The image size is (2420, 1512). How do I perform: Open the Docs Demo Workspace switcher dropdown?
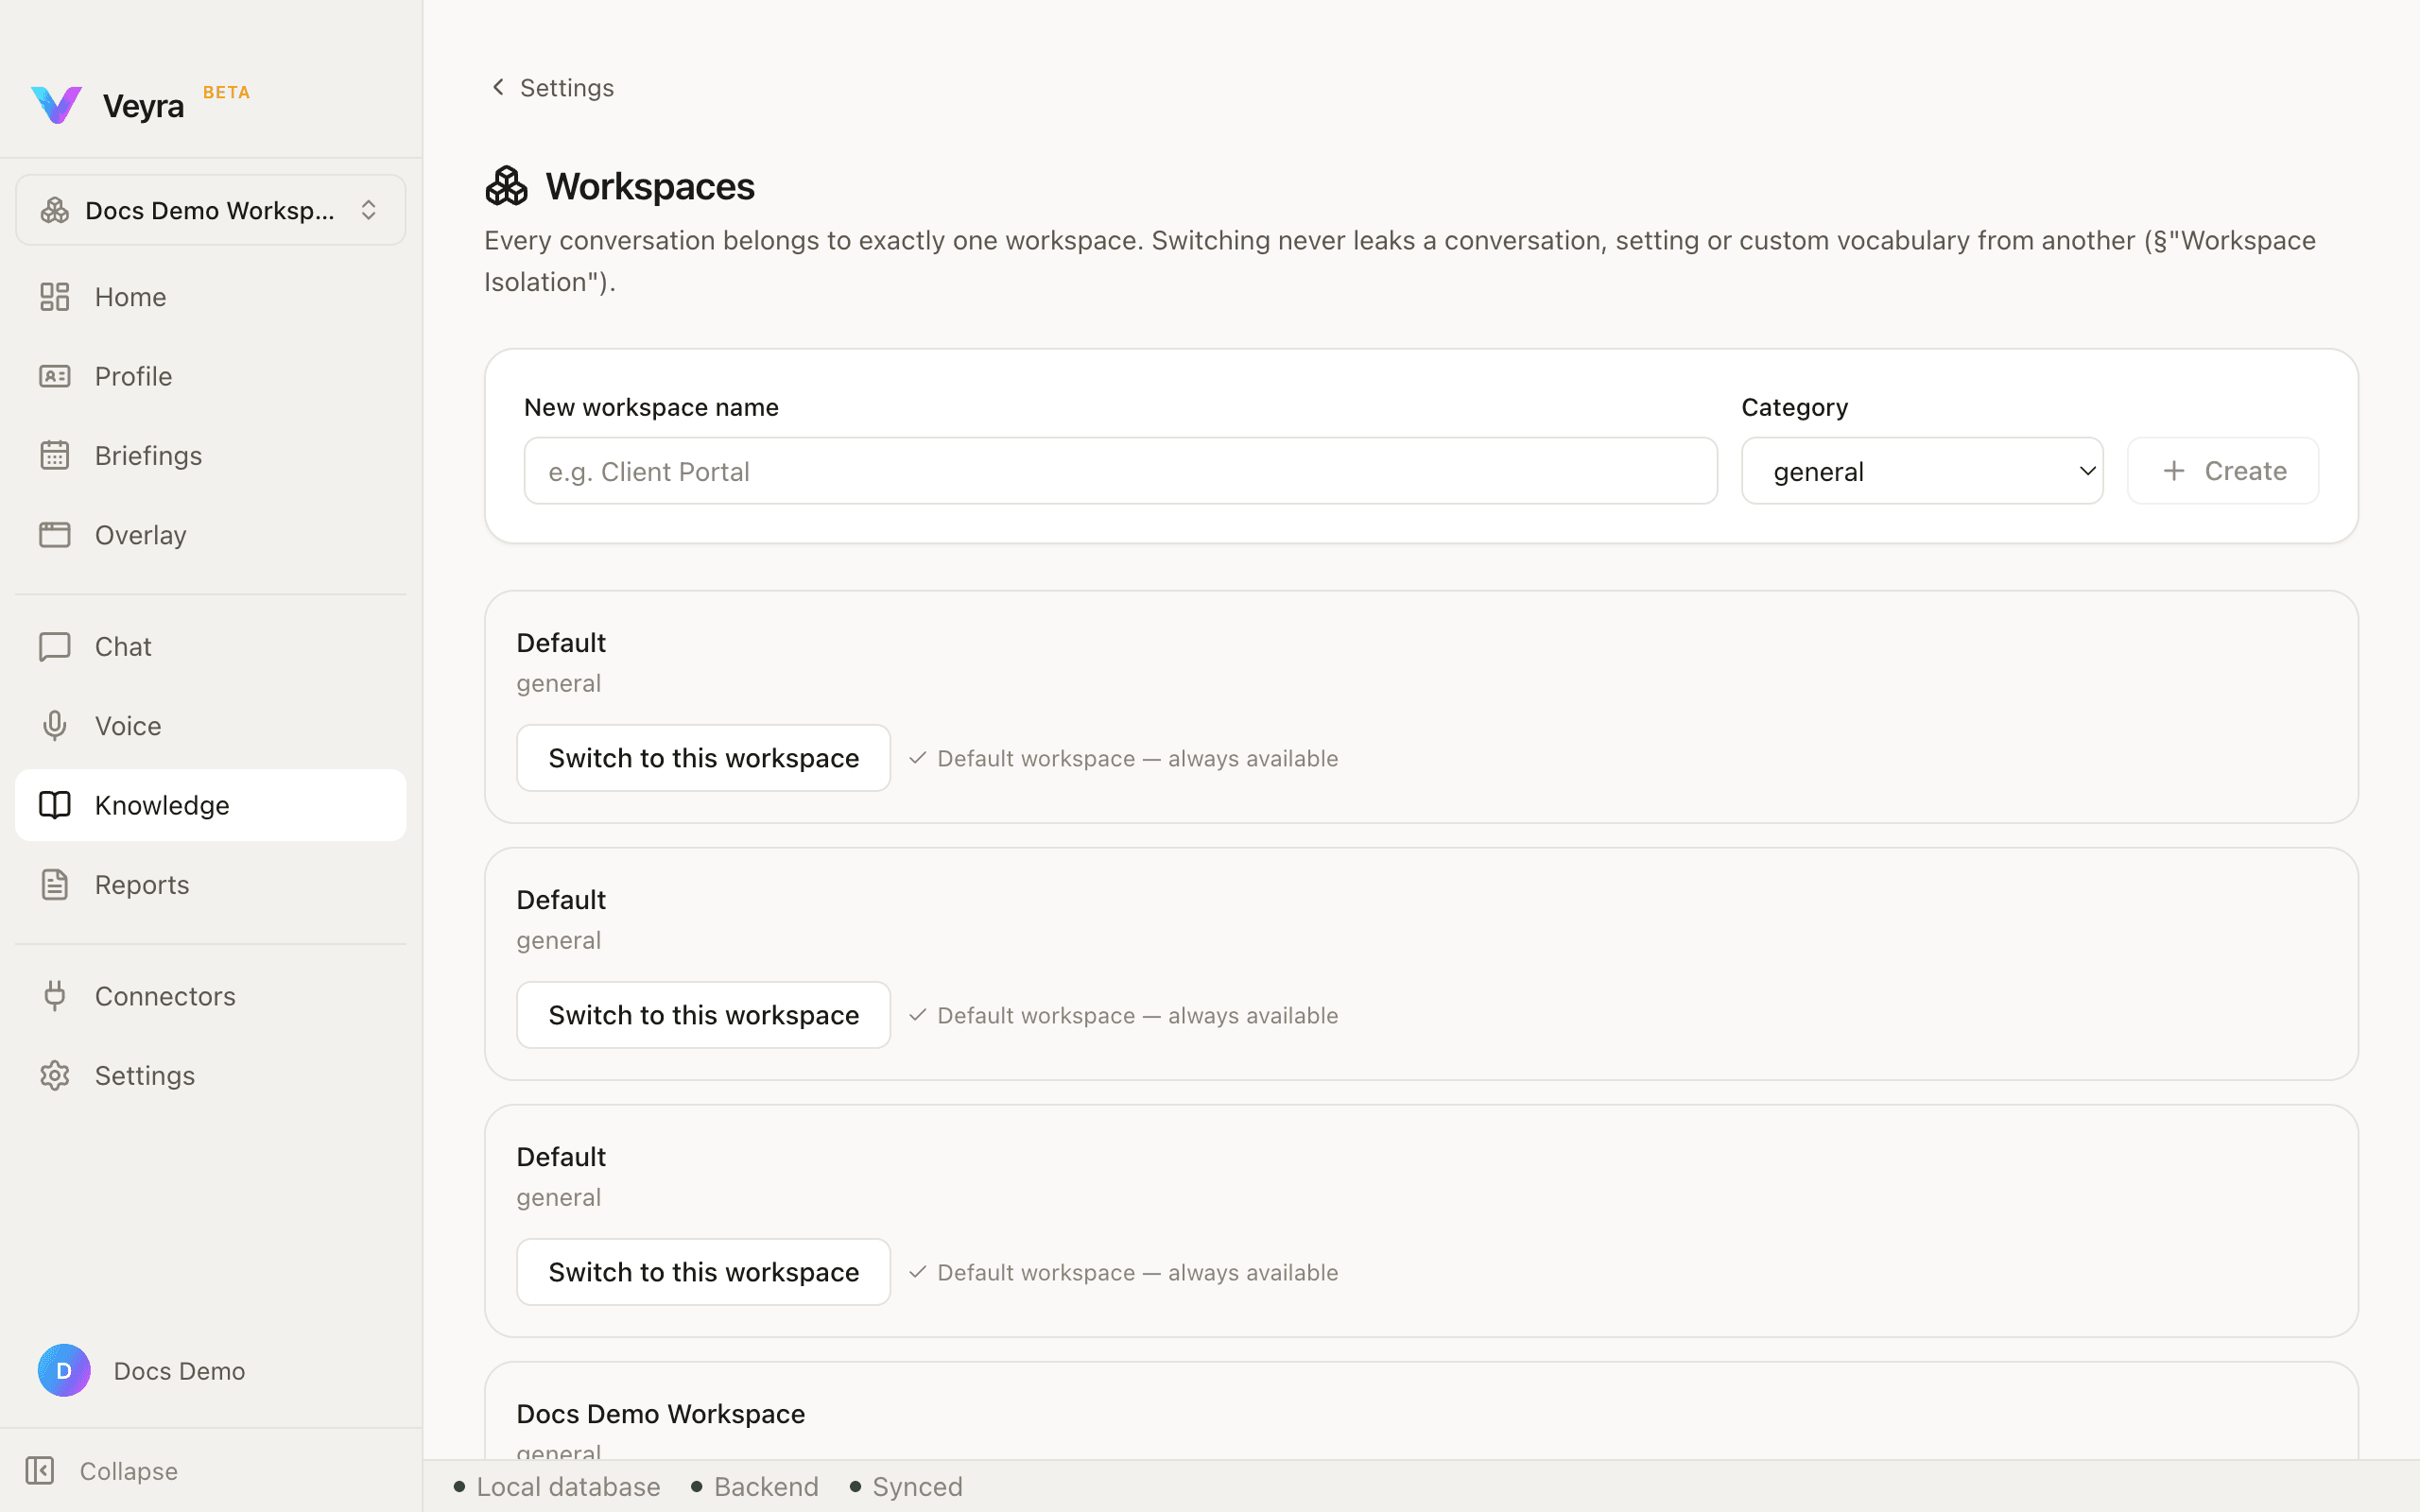click(x=211, y=210)
